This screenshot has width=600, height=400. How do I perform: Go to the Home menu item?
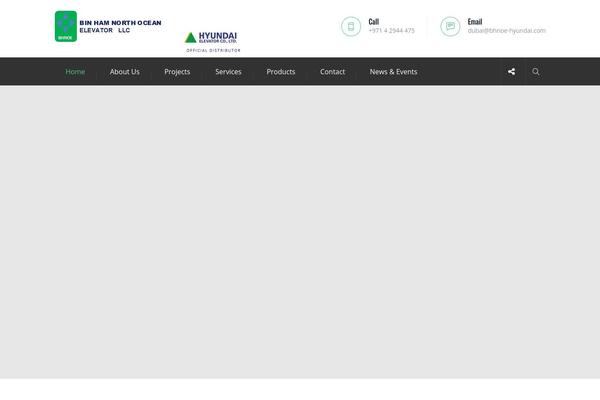(x=75, y=72)
